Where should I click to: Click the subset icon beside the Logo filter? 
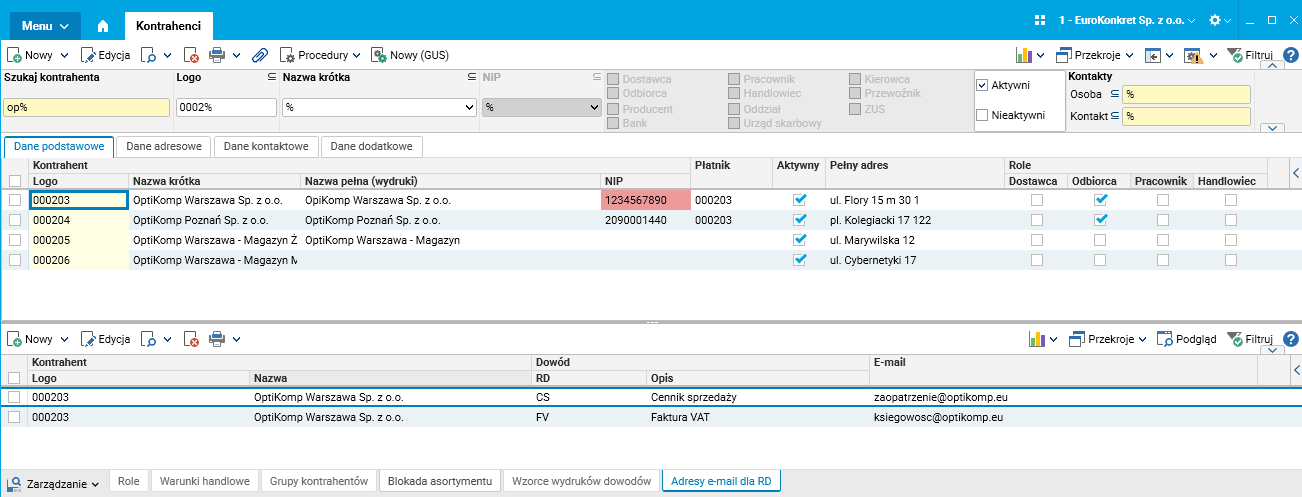tap(271, 77)
